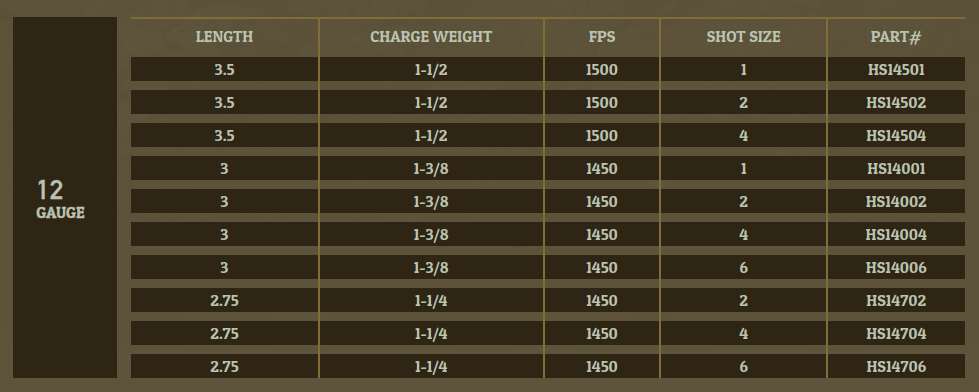
Task: Select part number HS14704
Action: pyautogui.click(x=896, y=335)
